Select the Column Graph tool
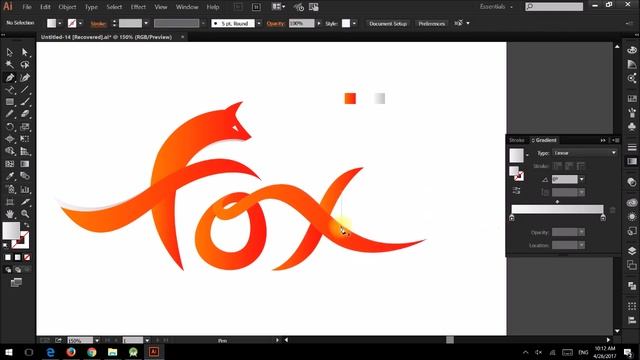Viewport: 640px width, 360px height. [25, 189]
